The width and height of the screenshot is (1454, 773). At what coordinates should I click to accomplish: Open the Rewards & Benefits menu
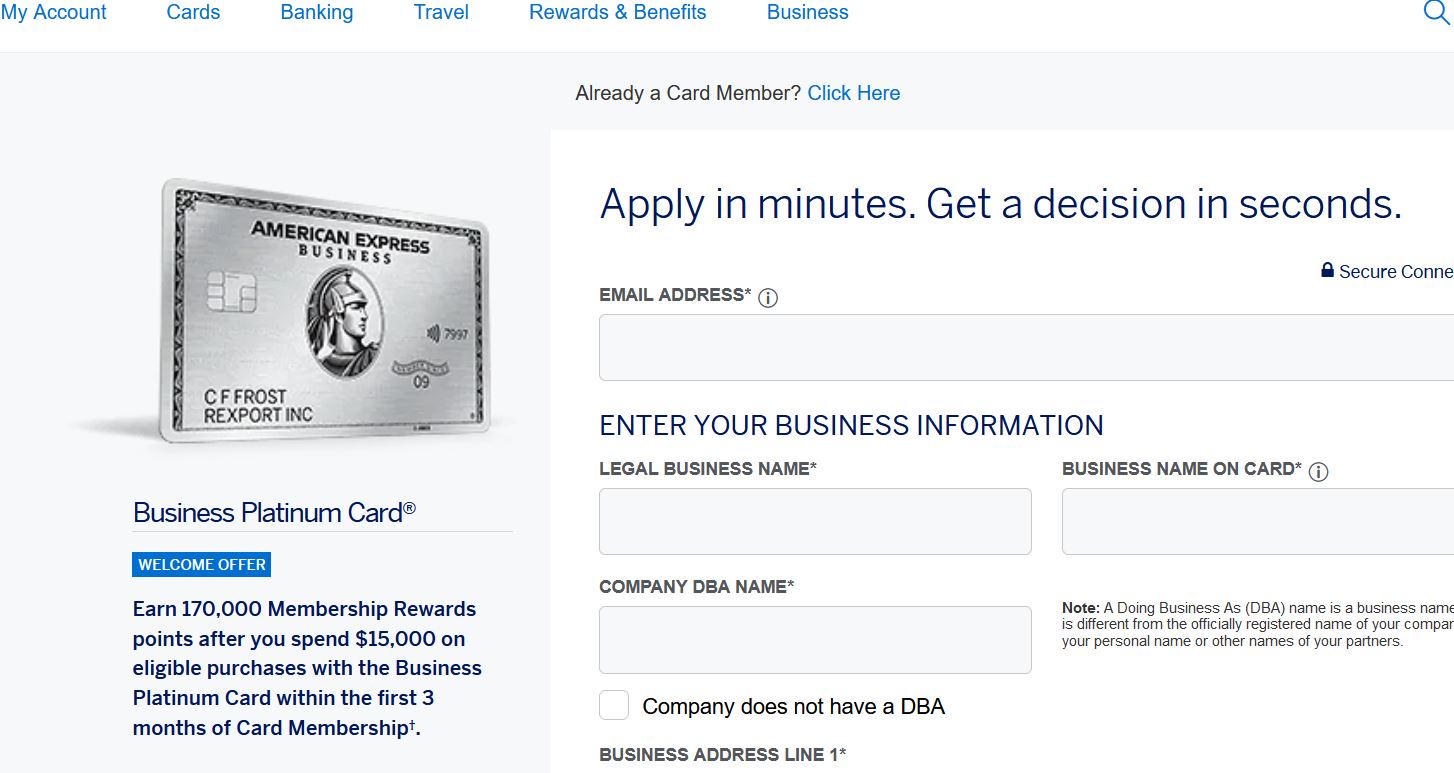tap(618, 12)
